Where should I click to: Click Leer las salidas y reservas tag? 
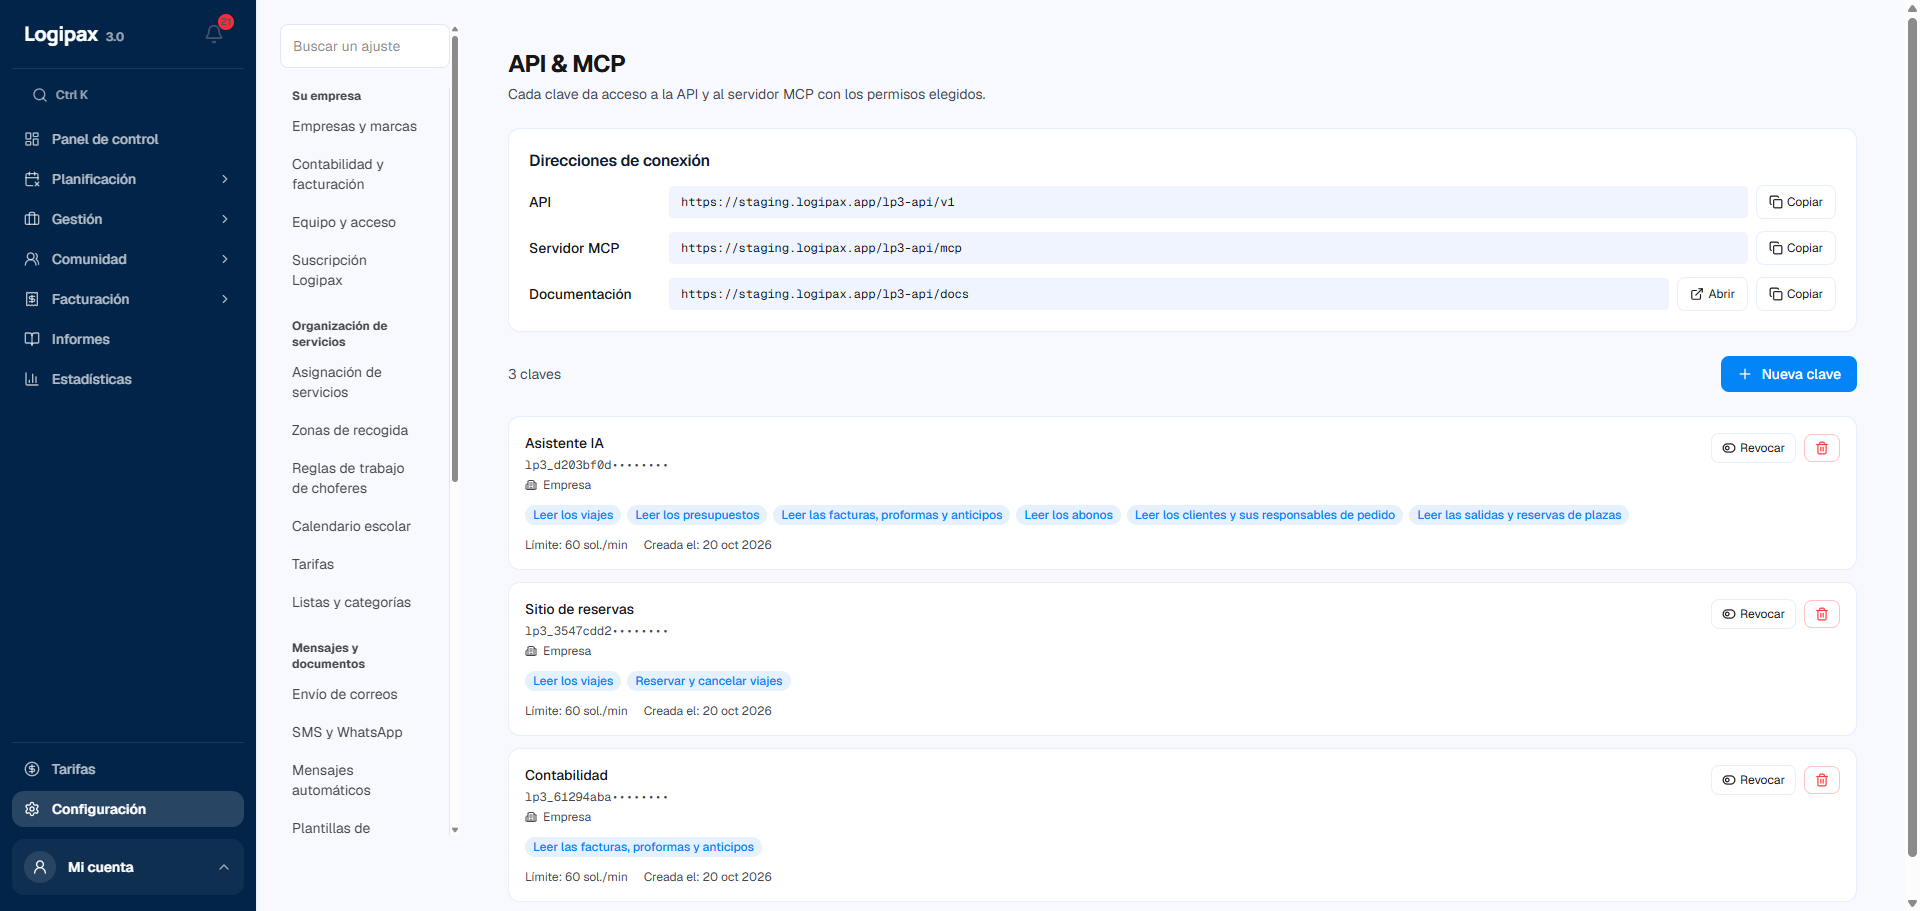click(x=1519, y=515)
